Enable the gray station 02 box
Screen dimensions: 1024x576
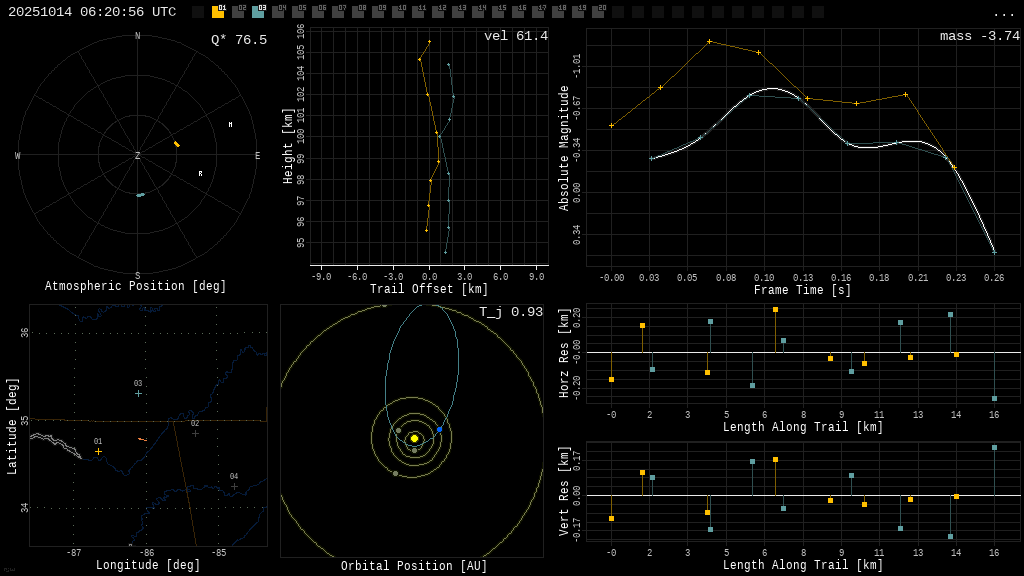click(x=238, y=12)
